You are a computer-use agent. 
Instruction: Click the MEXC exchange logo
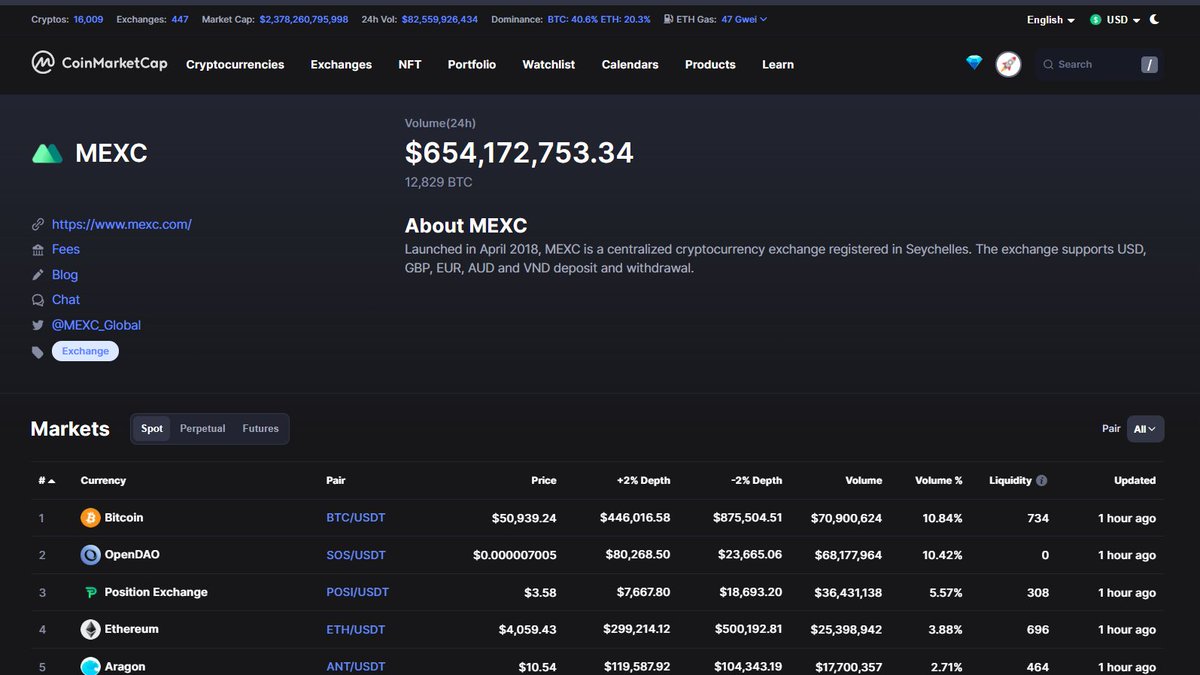click(x=47, y=153)
